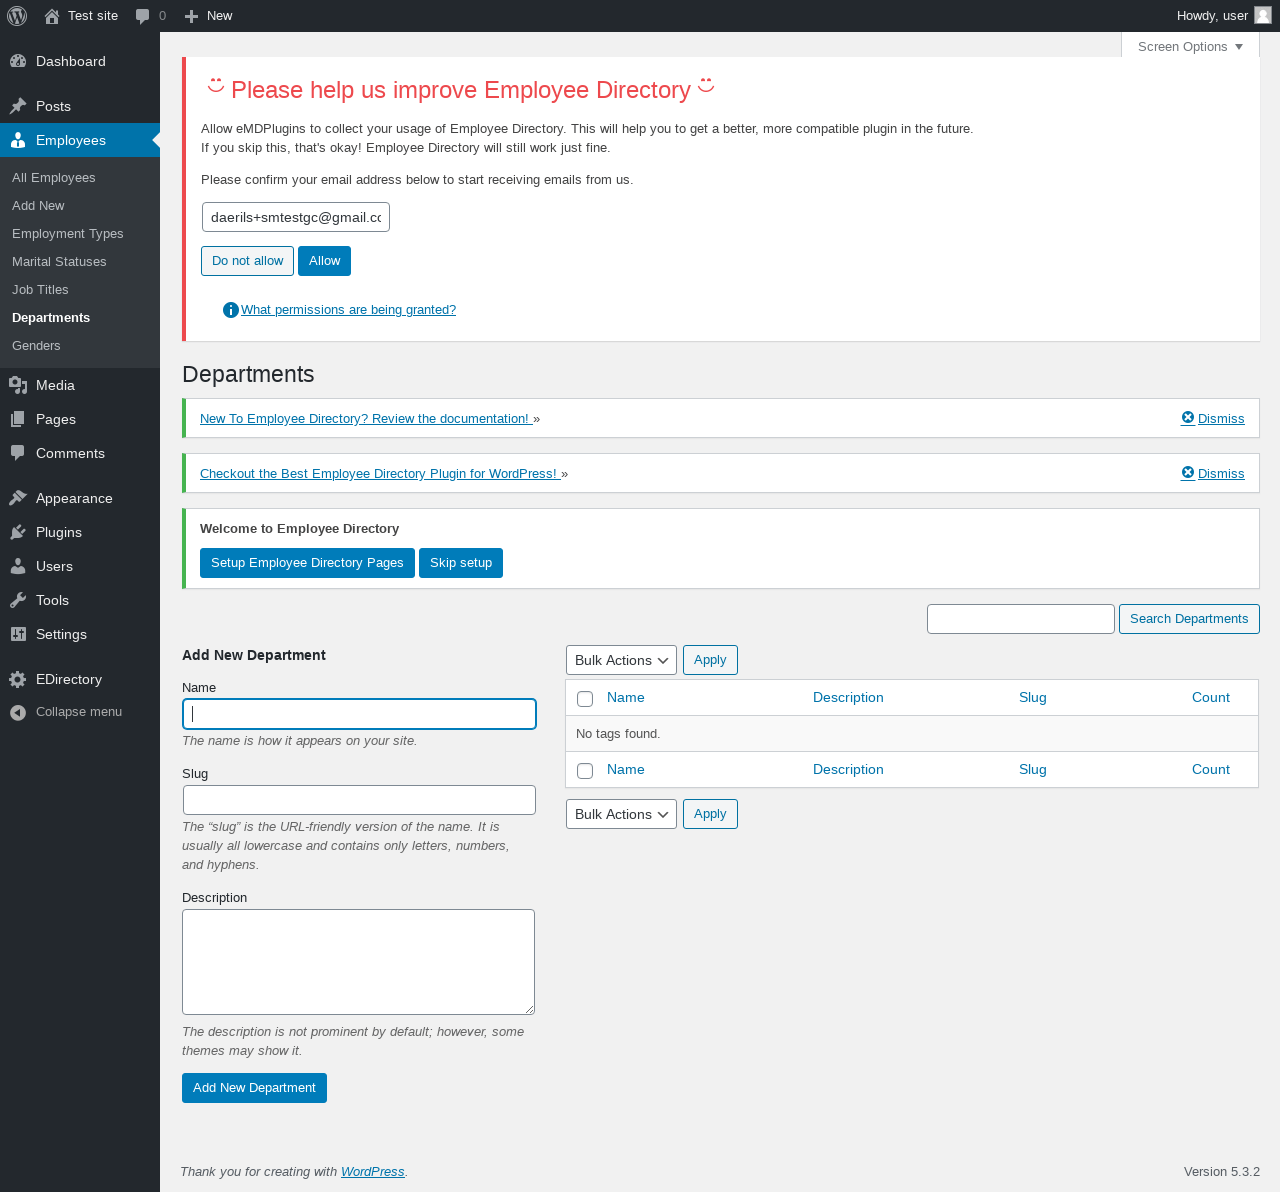
Task: Click the plus New icon in admin bar
Action: pos(192,16)
